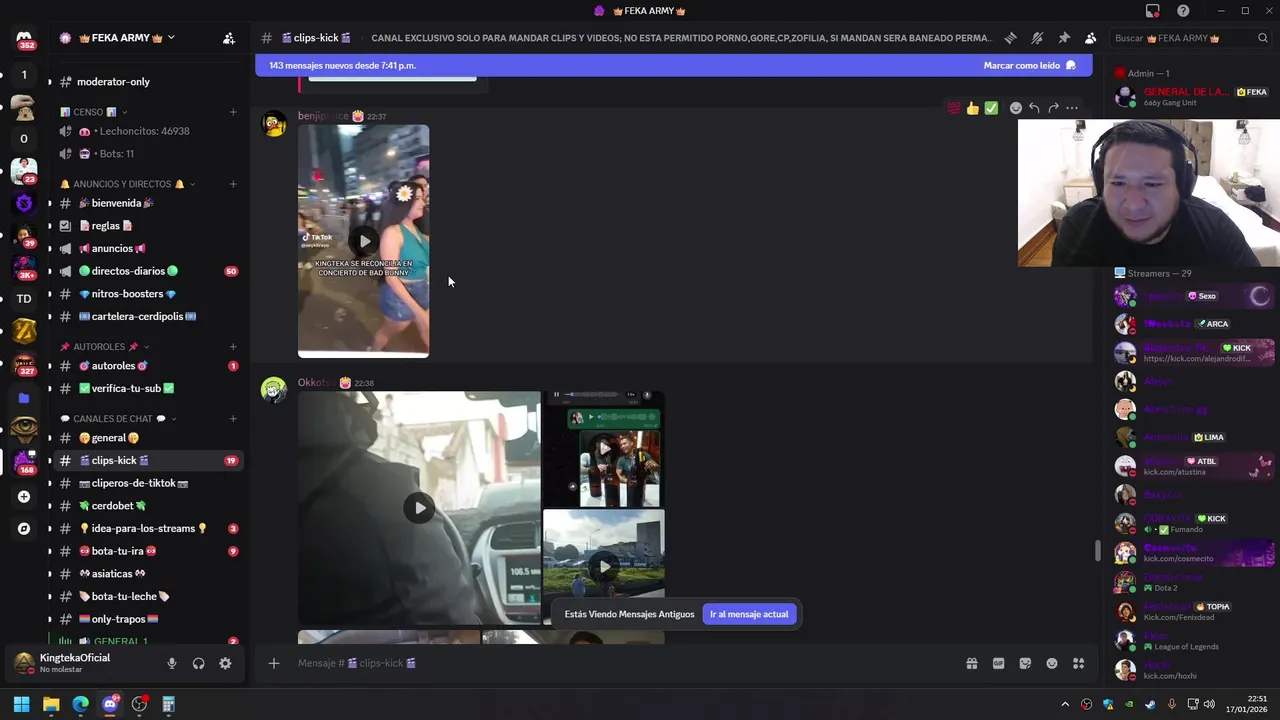The height and width of the screenshot is (720, 1280).
Task: Open the apps launcher icon
Action: 1078,663
